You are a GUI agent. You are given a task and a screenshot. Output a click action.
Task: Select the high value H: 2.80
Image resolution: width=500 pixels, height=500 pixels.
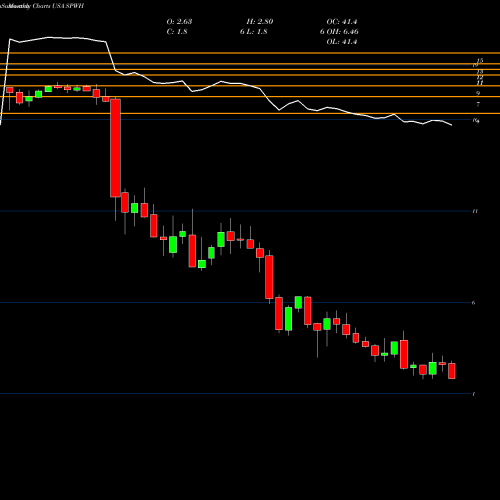click(260, 22)
